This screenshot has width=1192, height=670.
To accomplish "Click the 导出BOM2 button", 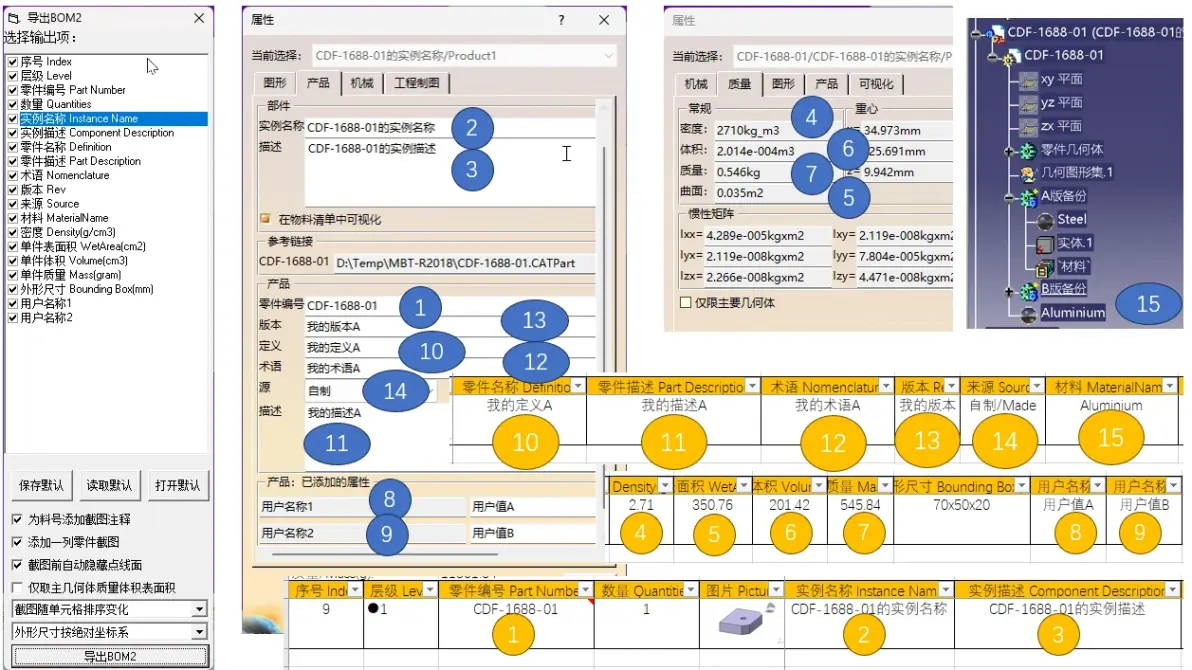I will click(x=110, y=656).
